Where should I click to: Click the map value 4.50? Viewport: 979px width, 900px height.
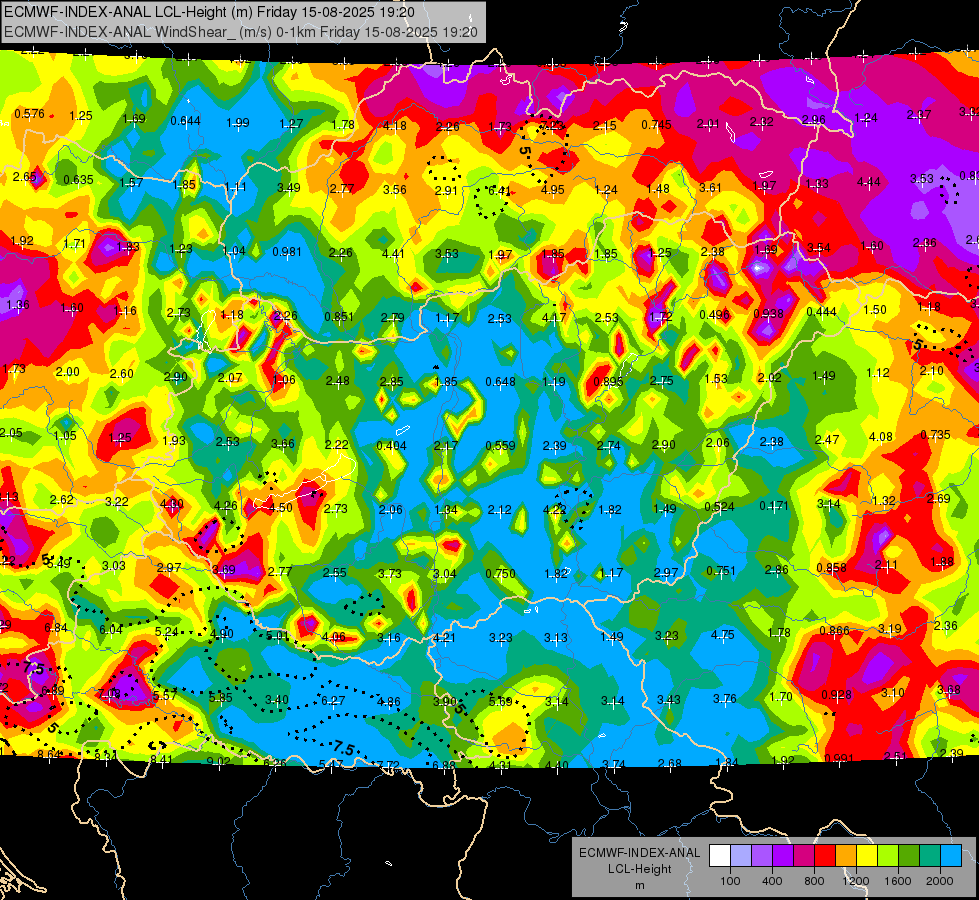point(280,508)
